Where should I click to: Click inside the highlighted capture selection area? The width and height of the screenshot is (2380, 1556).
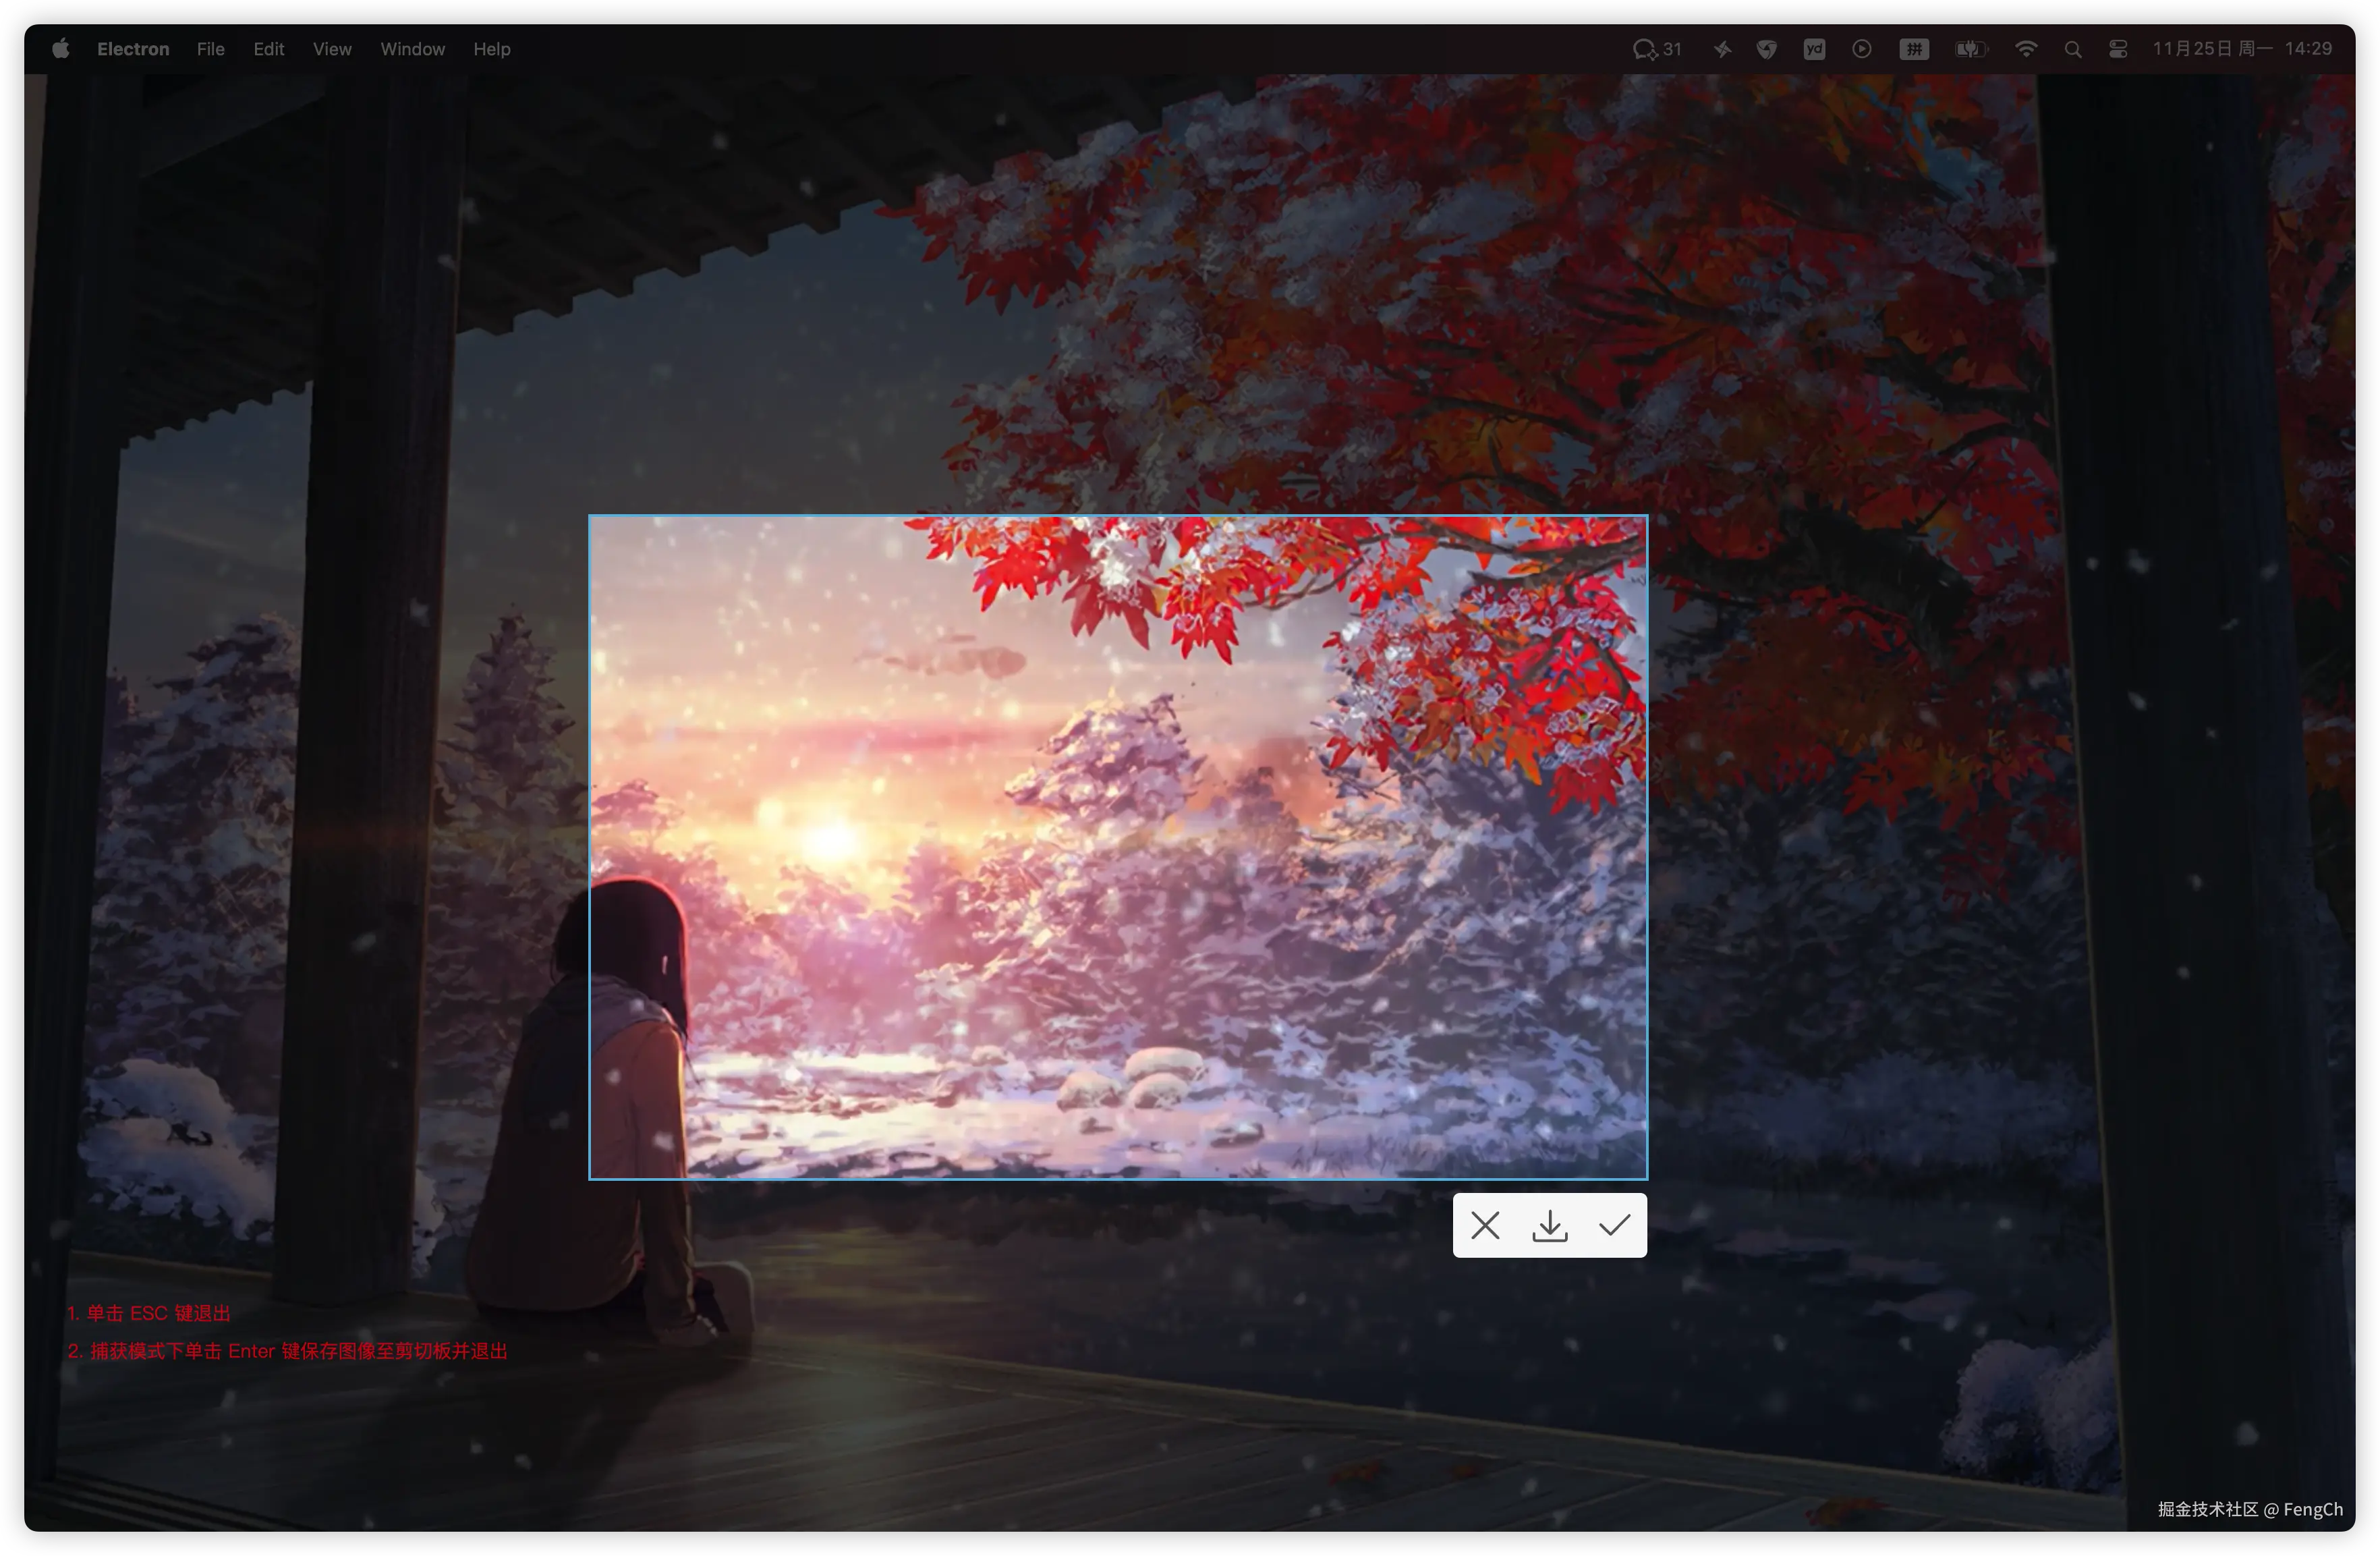tap(1117, 847)
